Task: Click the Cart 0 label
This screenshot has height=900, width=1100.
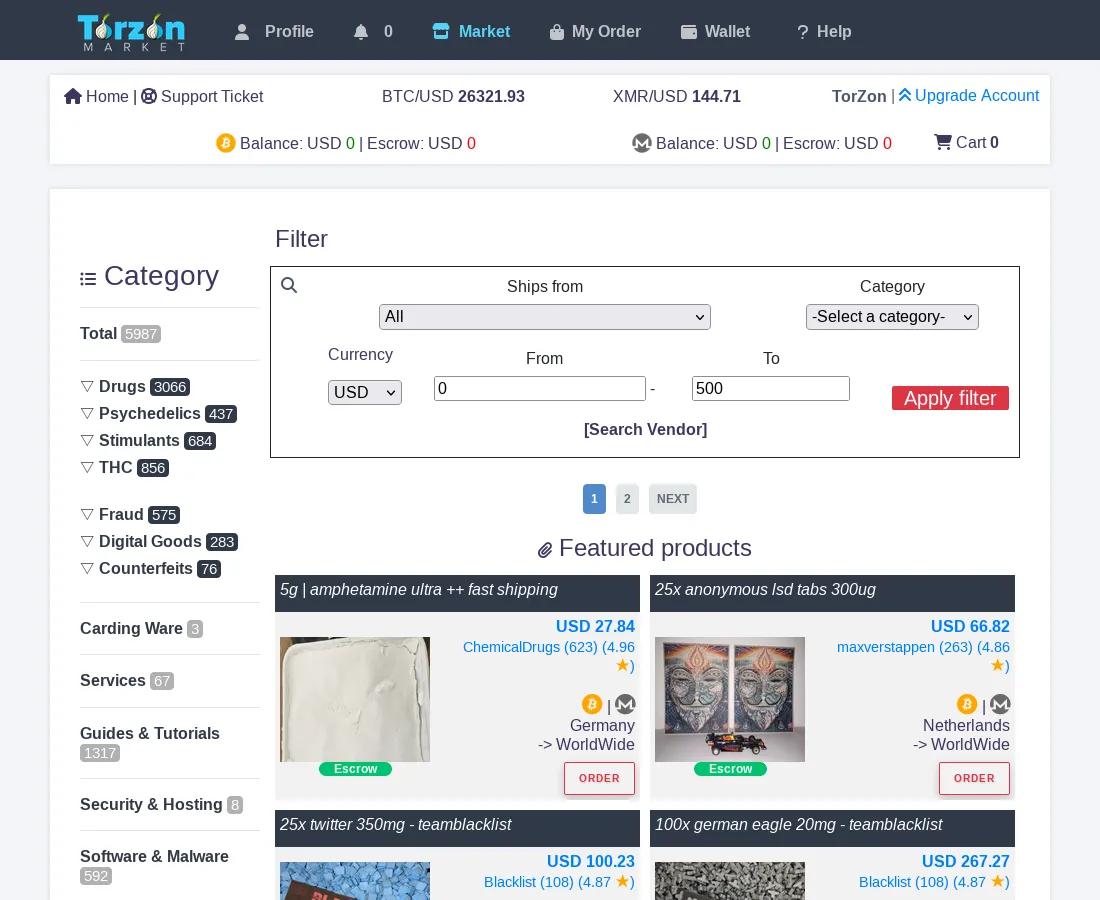Action: coord(977,142)
